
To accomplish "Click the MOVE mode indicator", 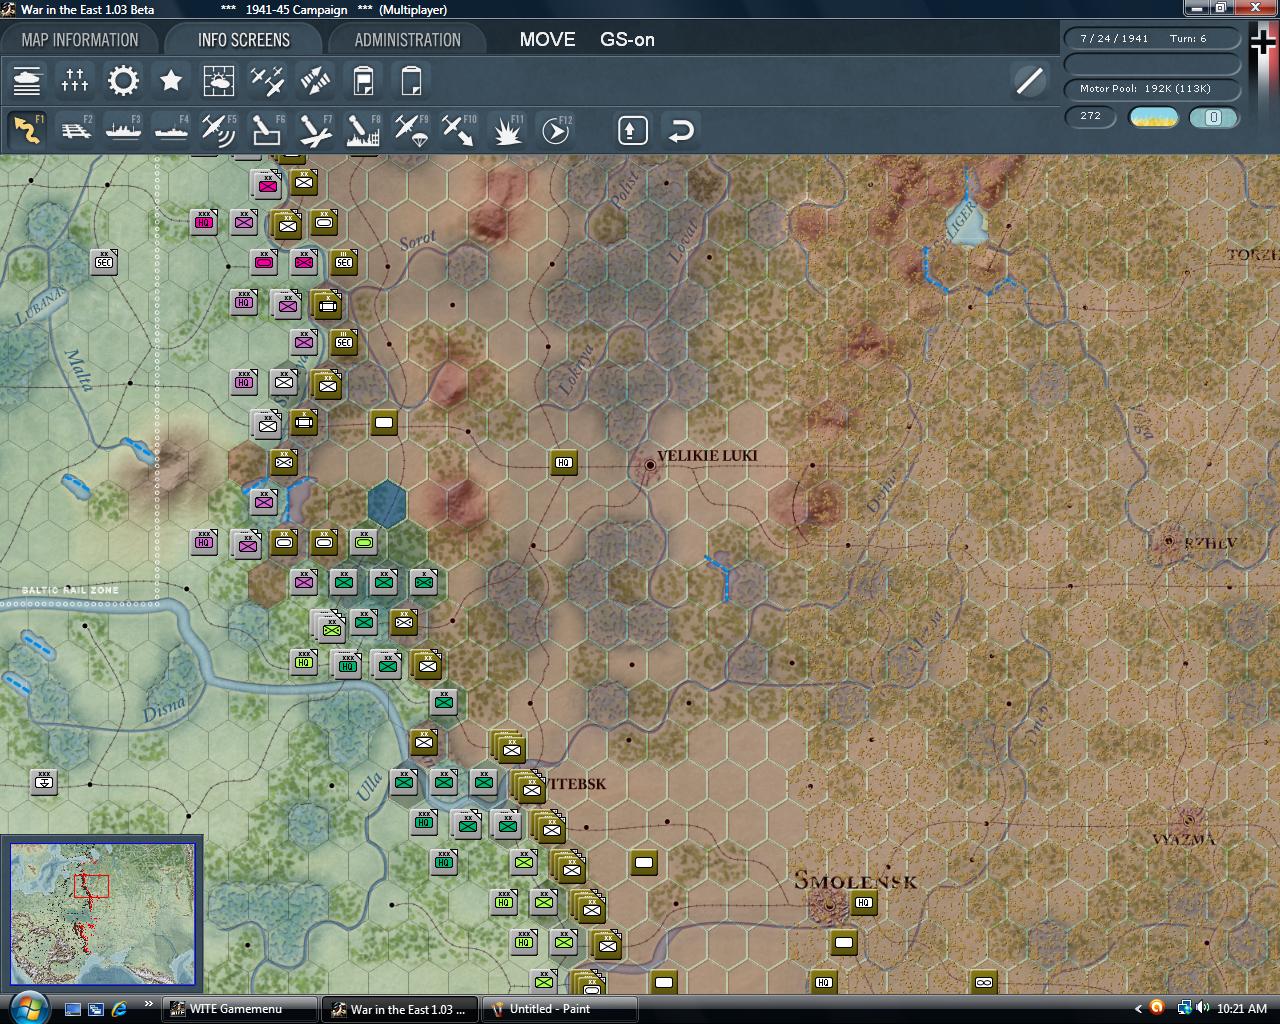I will (547, 40).
